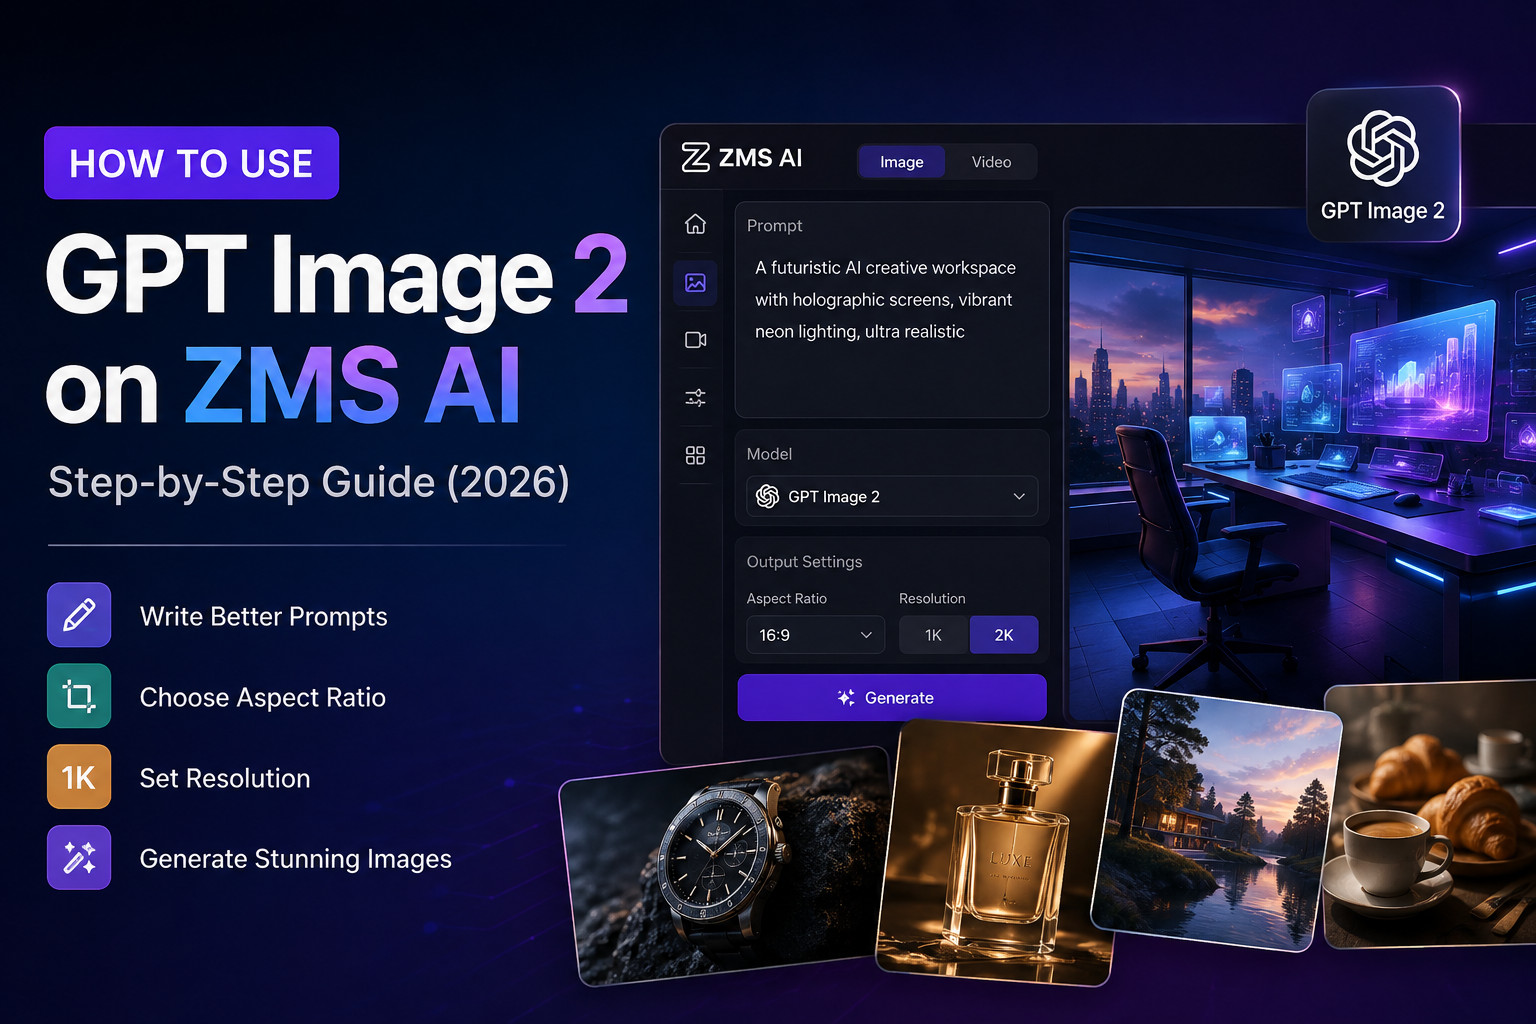
Task: Click the pencil Write Better Prompts icon
Action: (79, 615)
